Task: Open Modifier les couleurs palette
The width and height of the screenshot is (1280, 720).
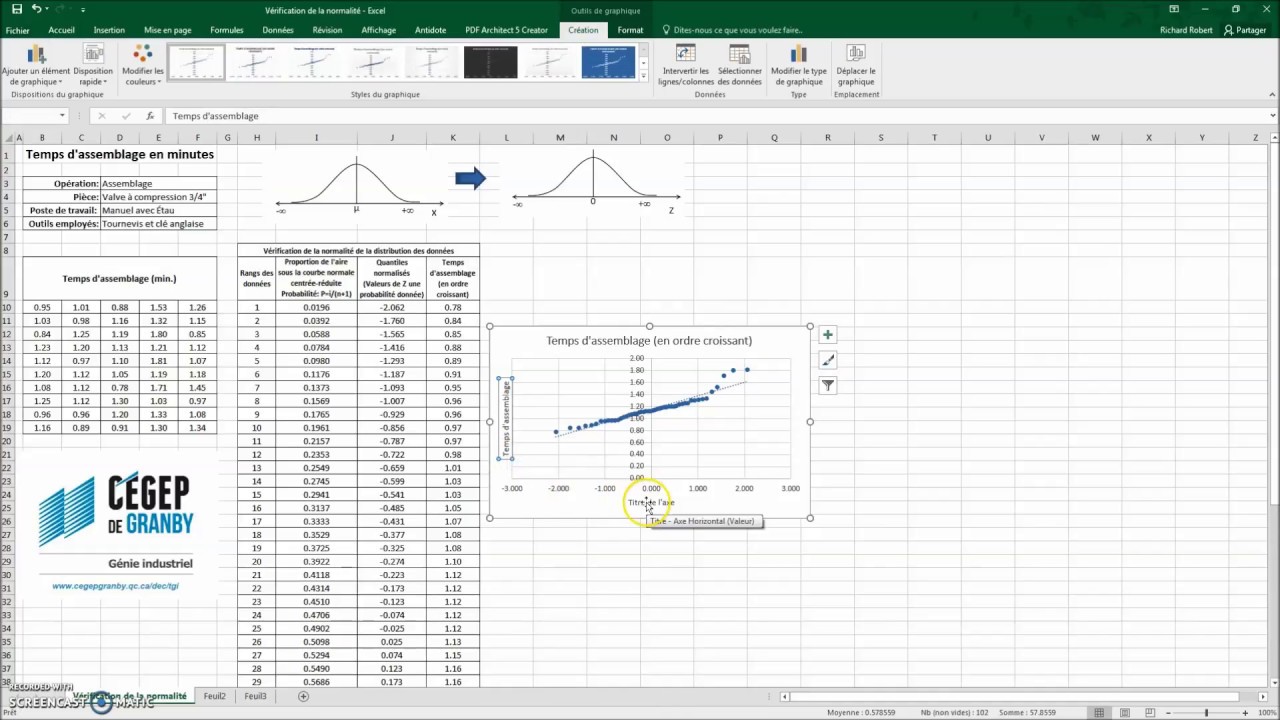Action: coord(143,65)
